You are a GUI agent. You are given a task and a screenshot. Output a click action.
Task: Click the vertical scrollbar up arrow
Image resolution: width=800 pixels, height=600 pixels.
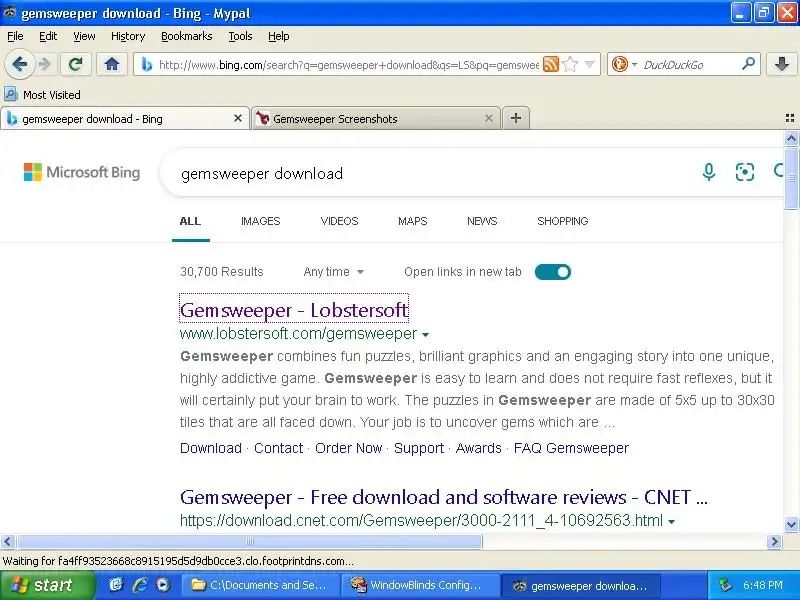click(x=791, y=138)
